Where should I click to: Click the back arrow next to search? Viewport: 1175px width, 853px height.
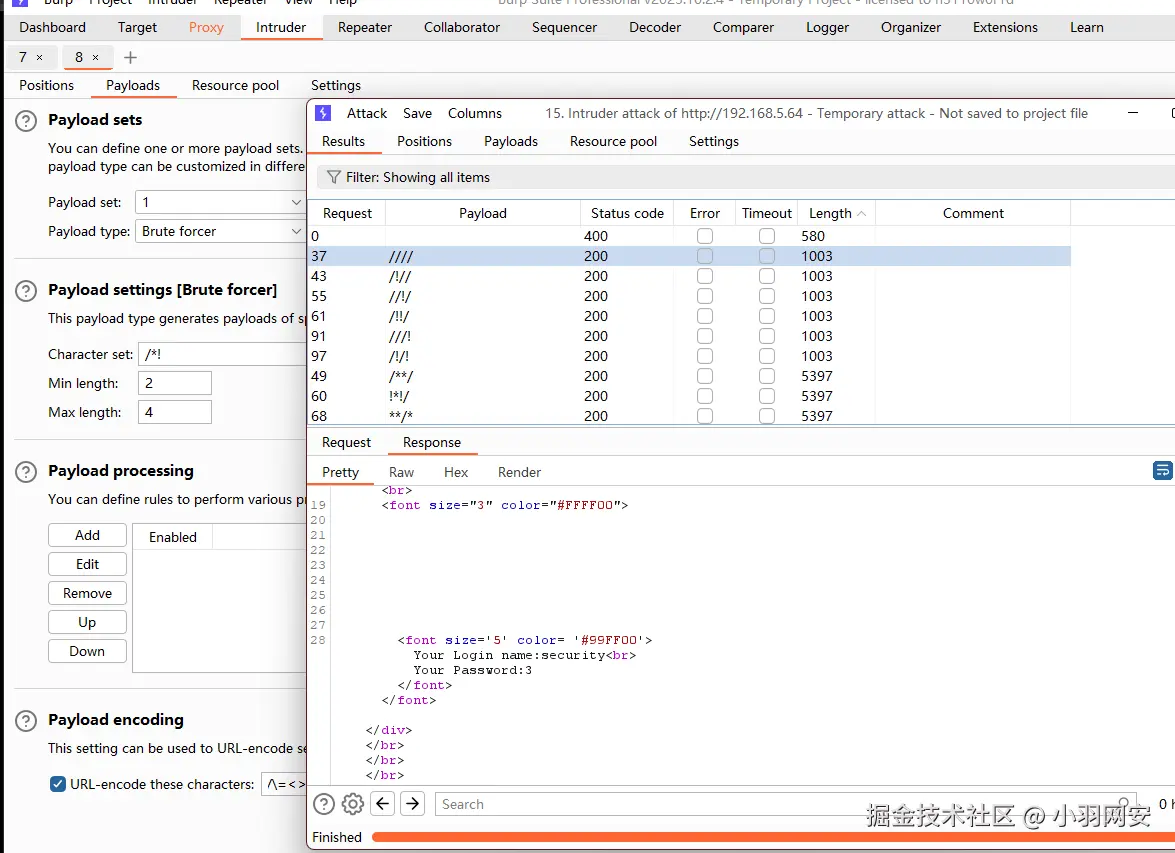pyautogui.click(x=382, y=804)
